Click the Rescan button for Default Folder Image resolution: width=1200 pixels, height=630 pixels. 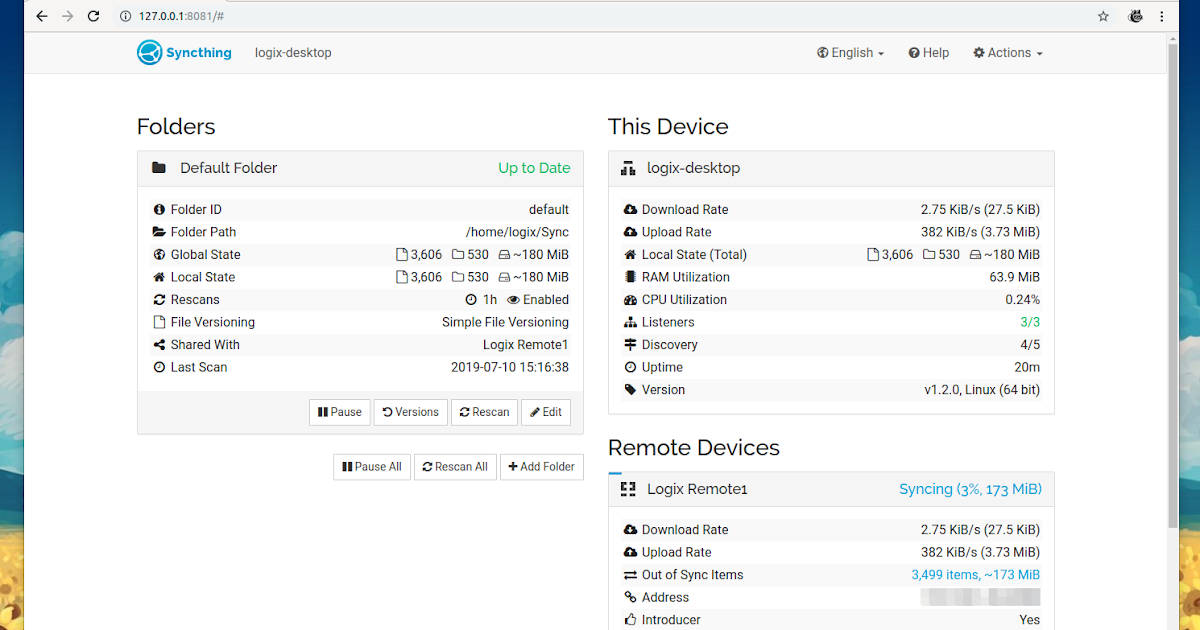coord(485,412)
